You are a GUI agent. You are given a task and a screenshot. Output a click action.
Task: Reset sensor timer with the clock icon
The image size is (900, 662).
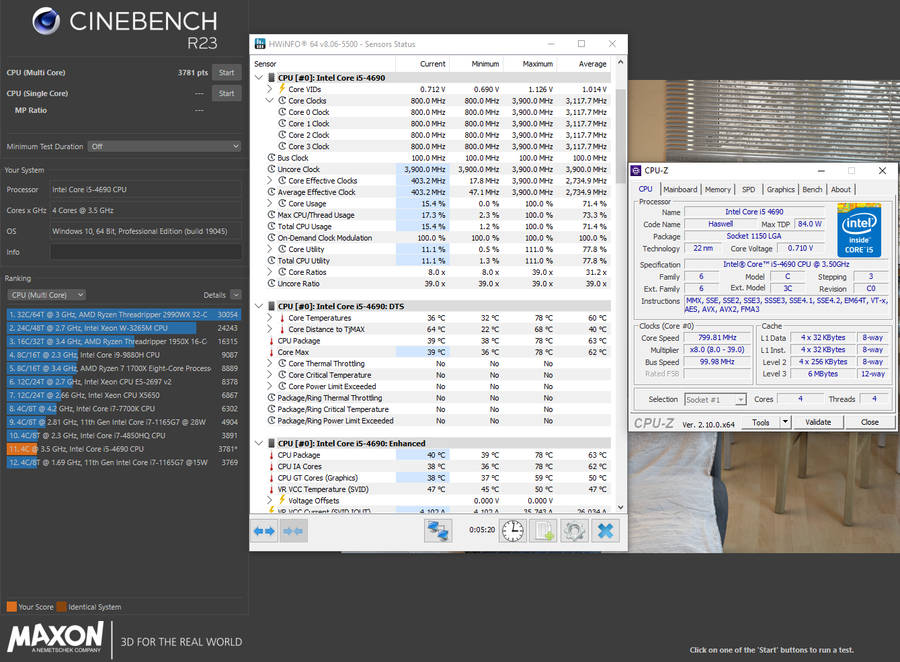click(512, 531)
